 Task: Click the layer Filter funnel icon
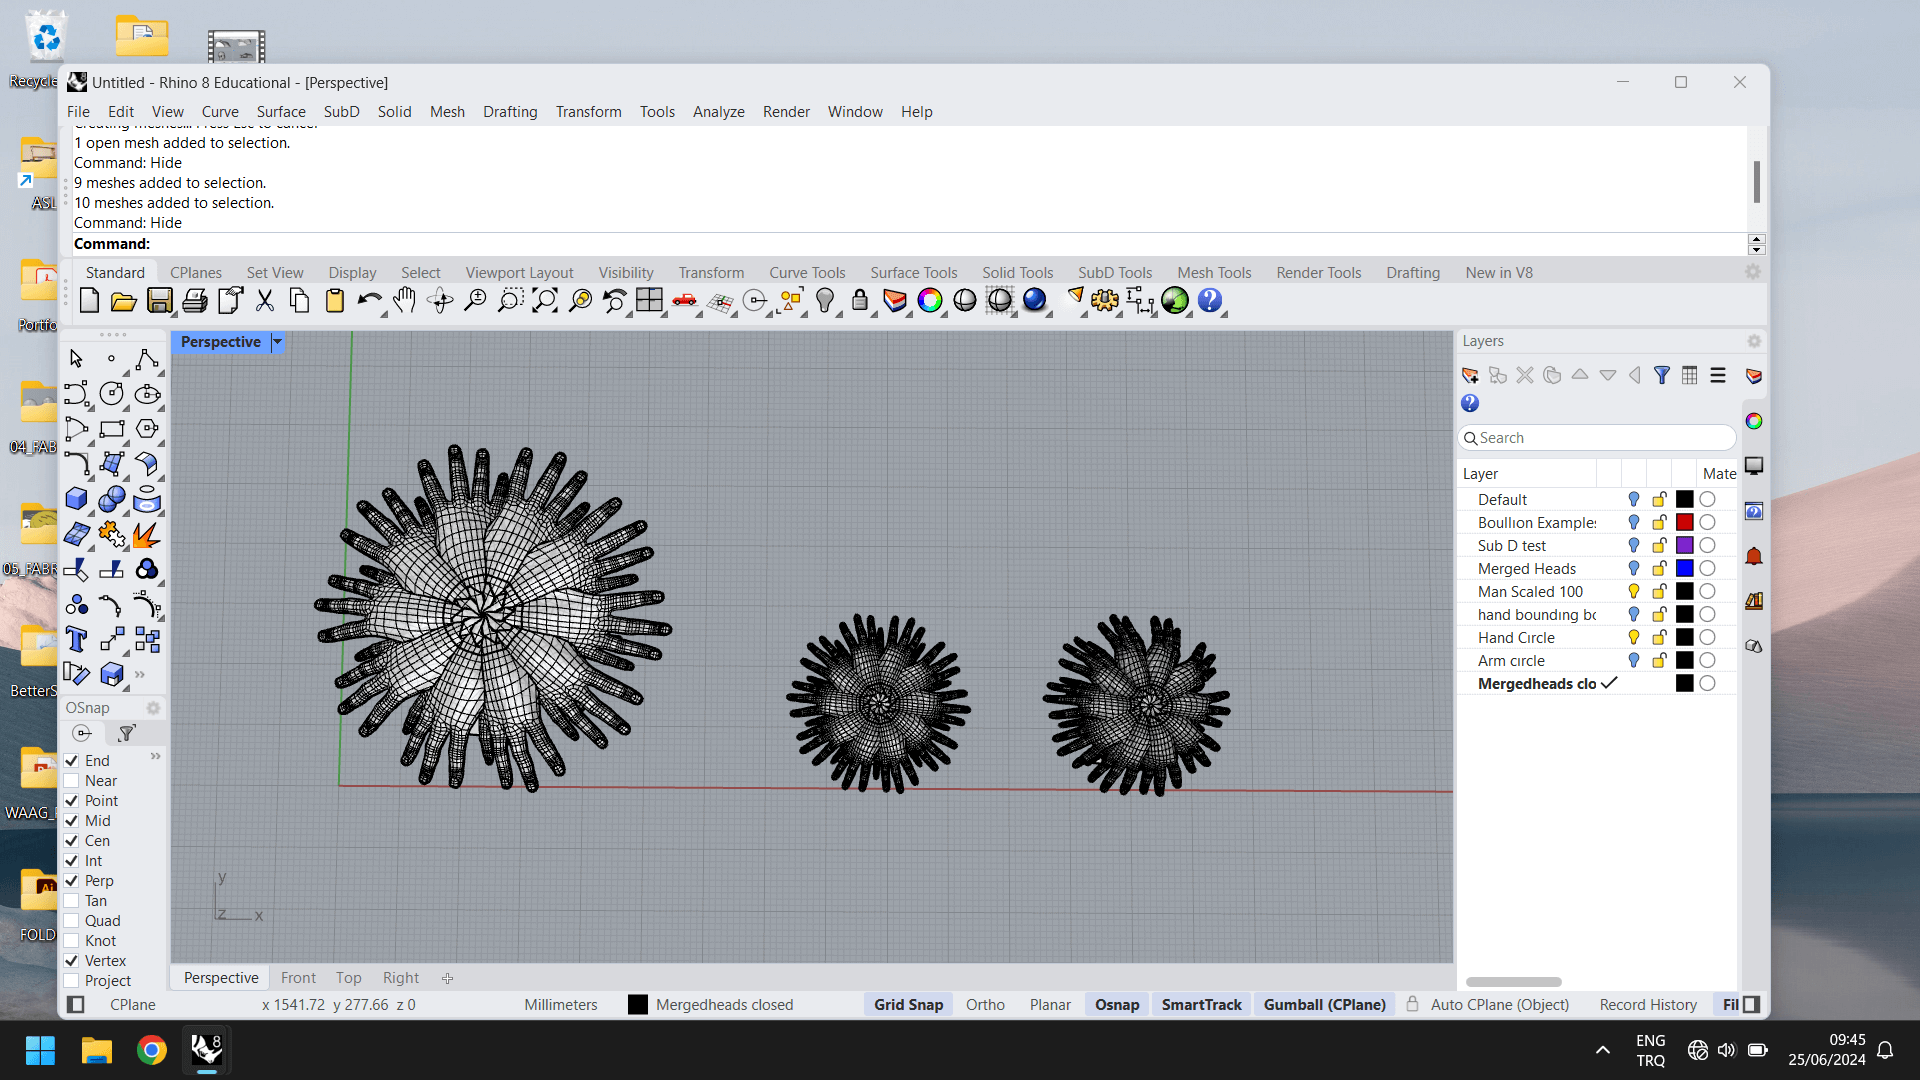[1662, 376]
